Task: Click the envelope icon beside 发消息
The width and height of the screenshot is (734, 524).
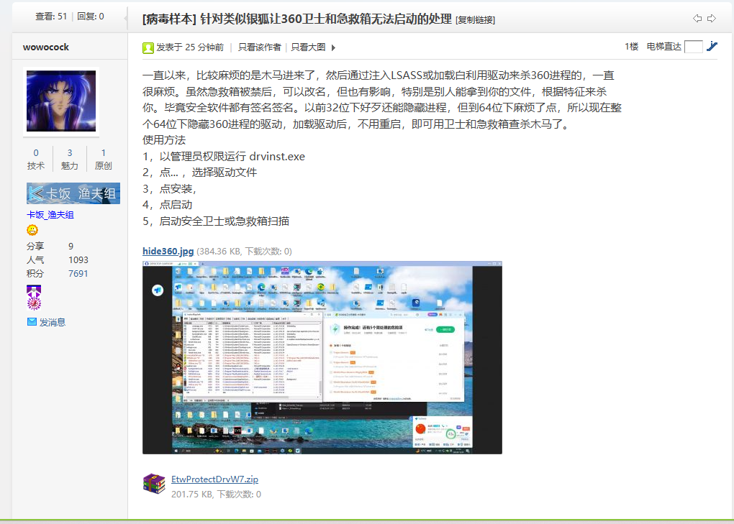Action: pos(32,322)
